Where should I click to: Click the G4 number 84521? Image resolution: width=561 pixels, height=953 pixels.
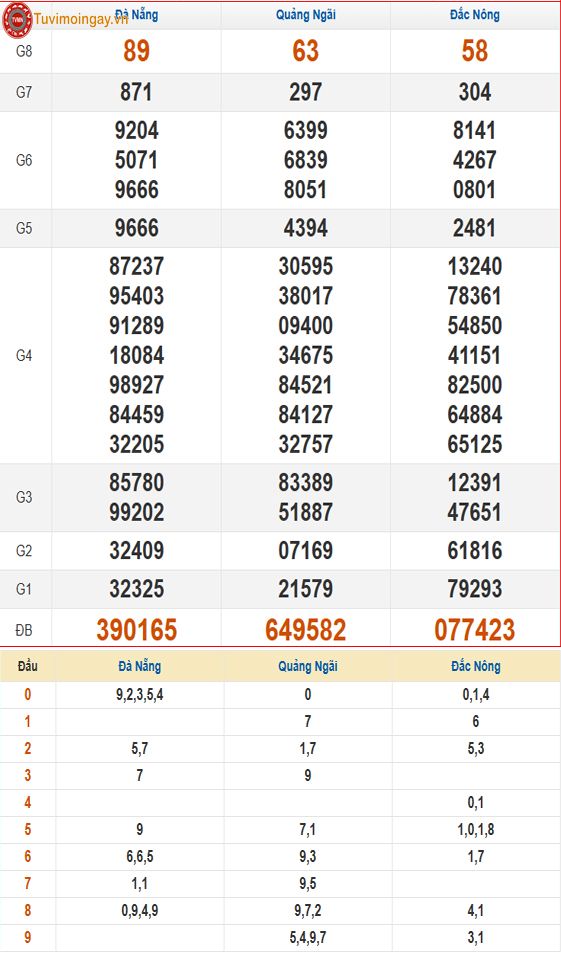click(x=306, y=385)
